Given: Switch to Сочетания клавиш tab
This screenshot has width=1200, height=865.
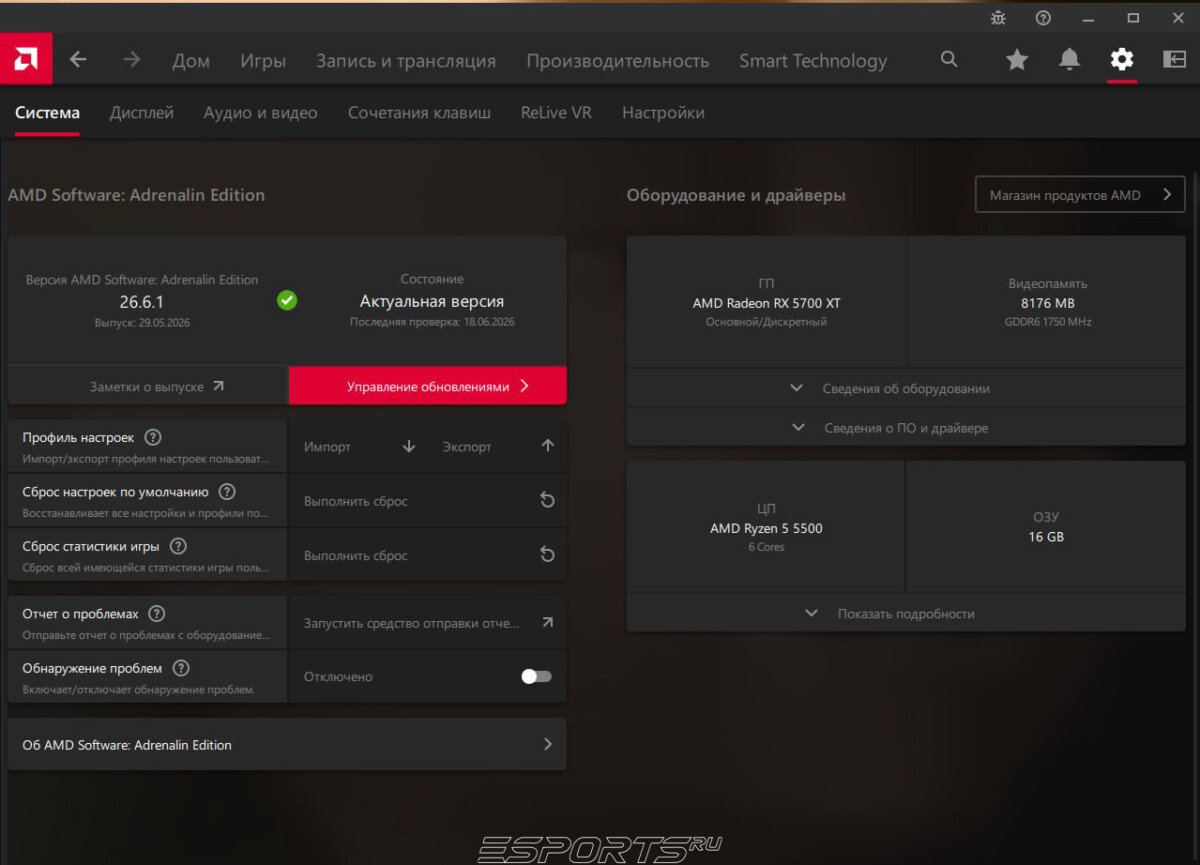Looking at the screenshot, I should pos(419,113).
